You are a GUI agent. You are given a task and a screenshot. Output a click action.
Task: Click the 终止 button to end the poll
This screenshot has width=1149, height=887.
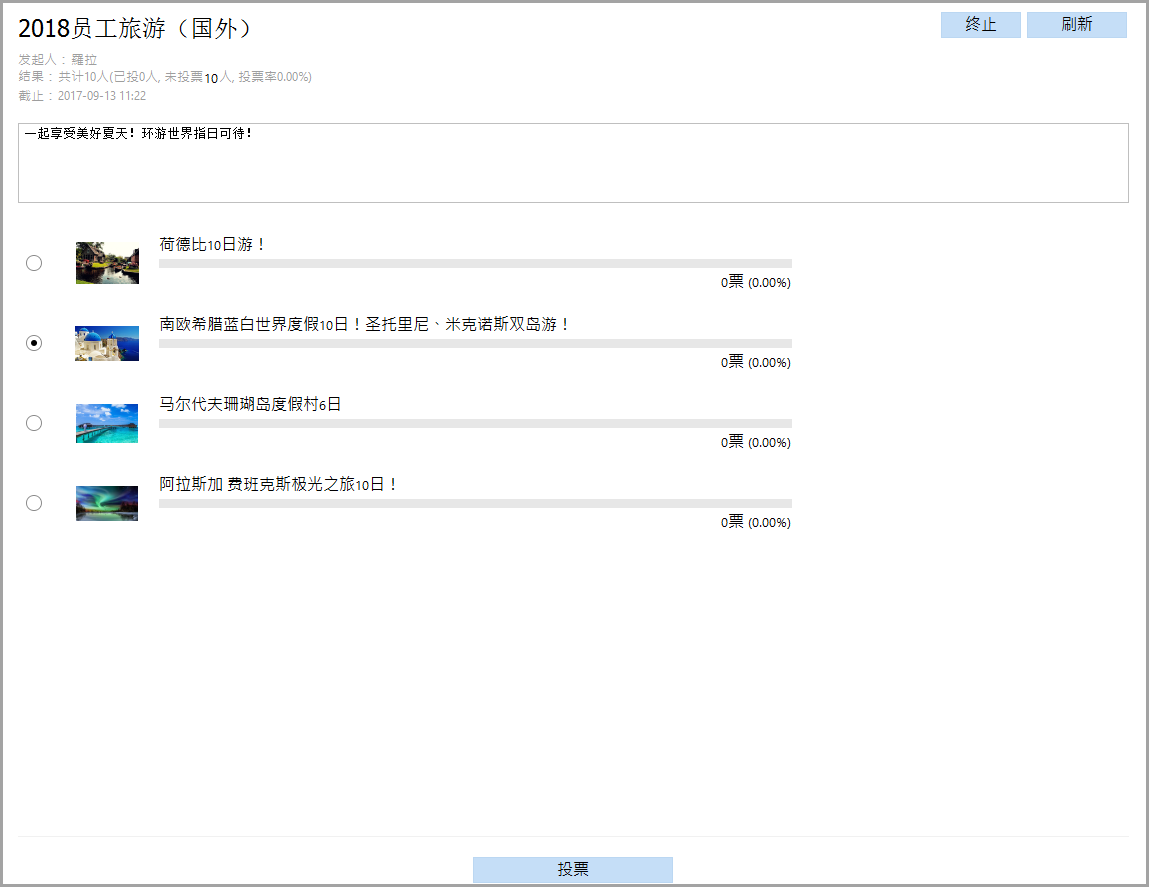click(x=980, y=25)
